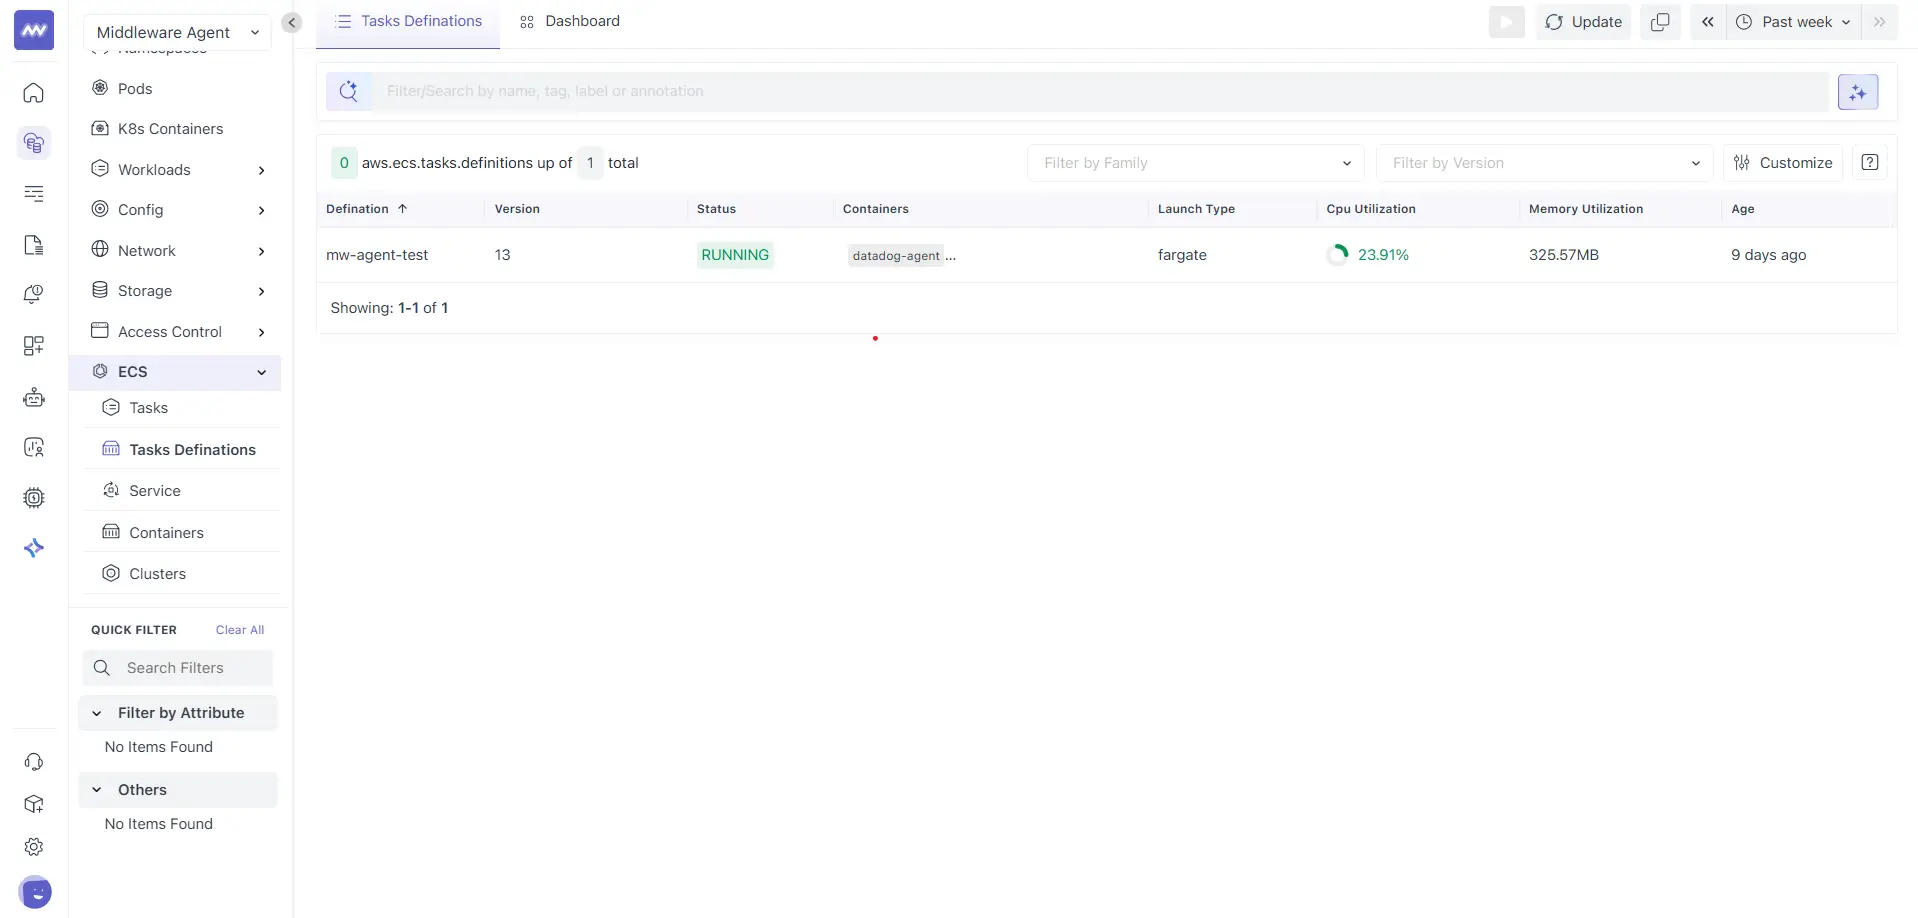Collapse the ECS section in sidebar

pos(261,371)
